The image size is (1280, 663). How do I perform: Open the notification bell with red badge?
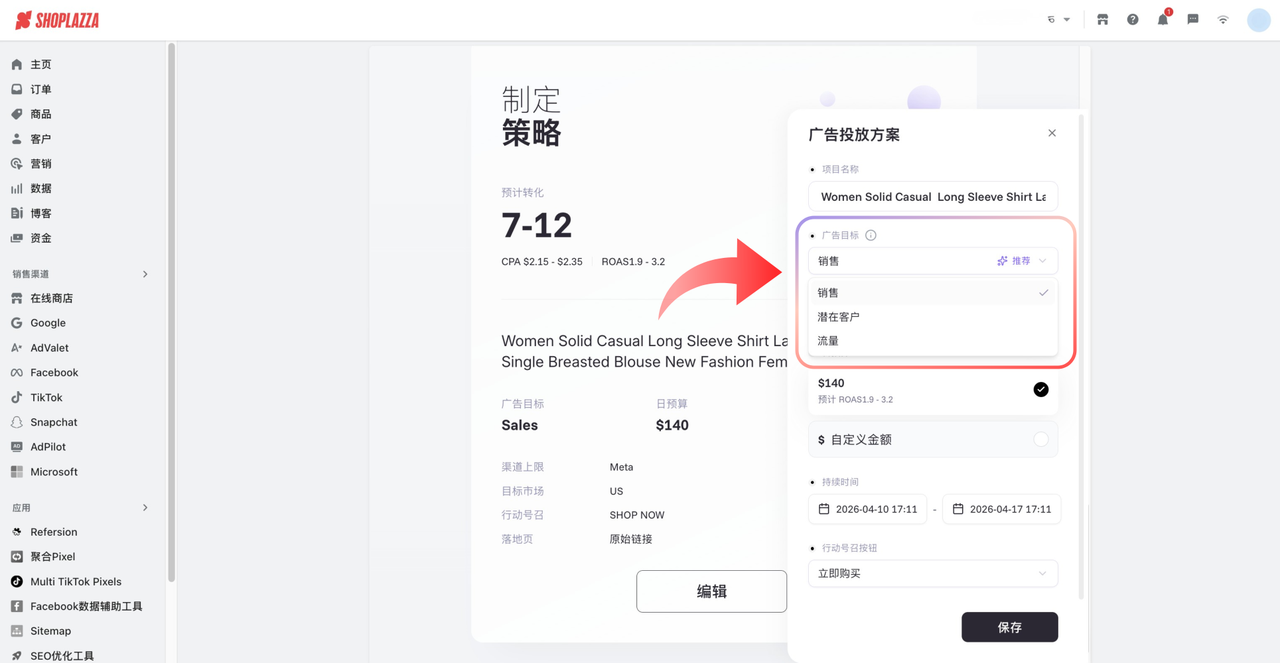1162,19
